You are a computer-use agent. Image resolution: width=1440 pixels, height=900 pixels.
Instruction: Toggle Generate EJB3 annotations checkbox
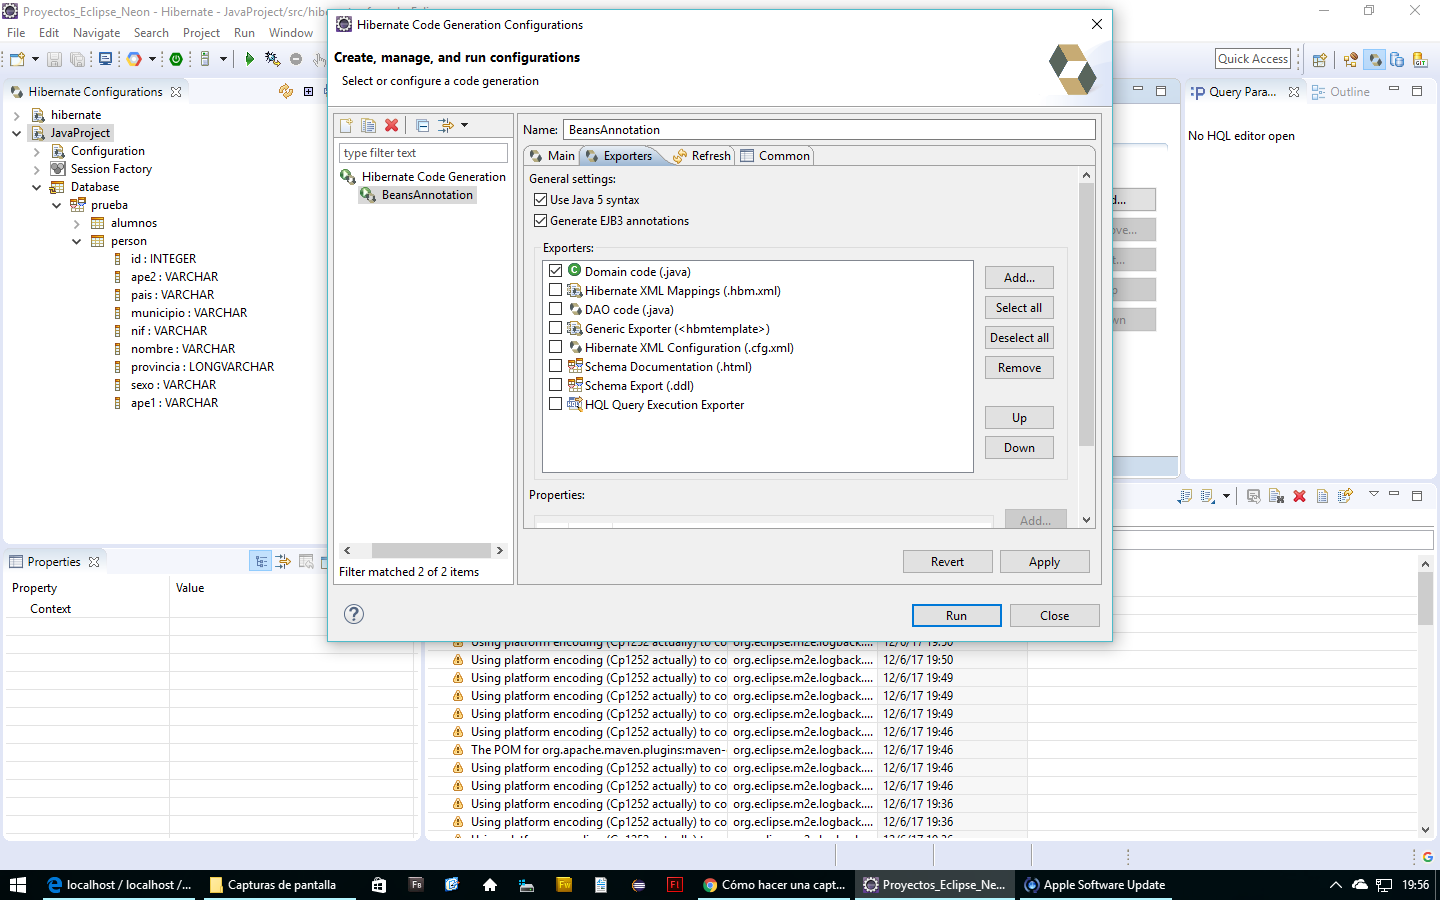click(541, 221)
